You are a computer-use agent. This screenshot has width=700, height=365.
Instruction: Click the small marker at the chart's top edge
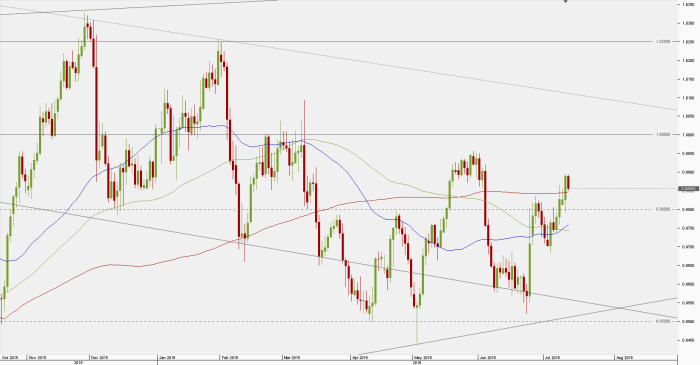(x=565, y=1)
